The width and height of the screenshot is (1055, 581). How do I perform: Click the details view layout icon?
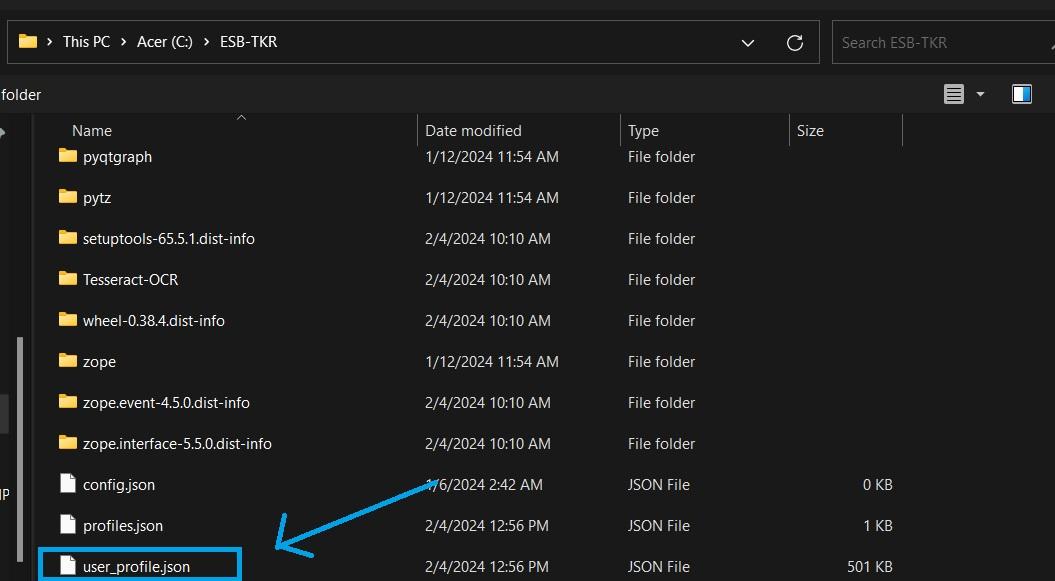click(x=954, y=94)
